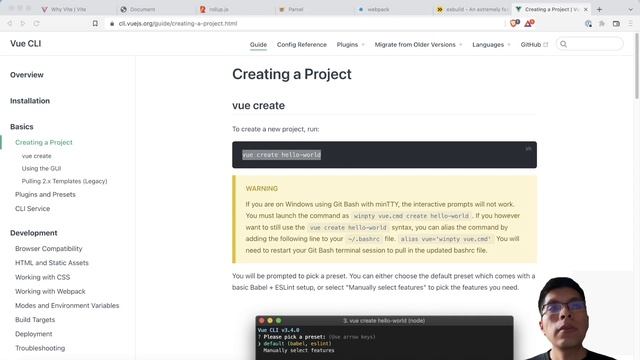Open the Guide nav link
Image resolution: width=640 pixels, height=360 pixels.
(258, 44)
